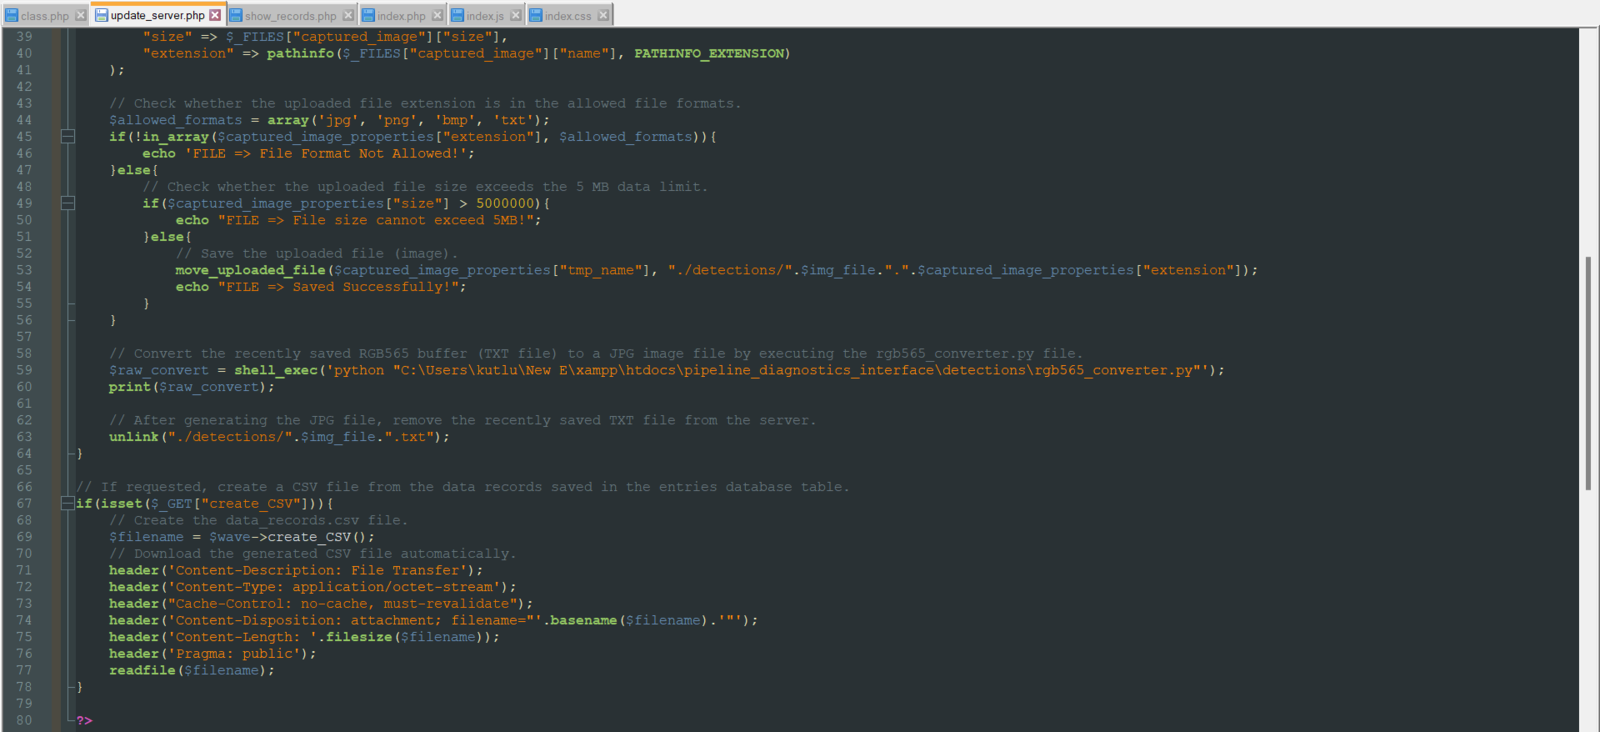Click the 'Download the generated CSV file' comment
Screen dimensions: 1600x732
(312, 553)
